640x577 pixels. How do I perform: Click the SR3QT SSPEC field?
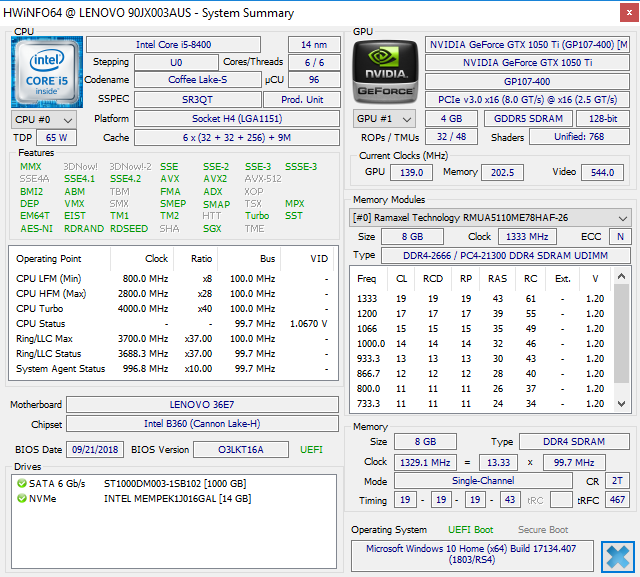coord(198,100)
